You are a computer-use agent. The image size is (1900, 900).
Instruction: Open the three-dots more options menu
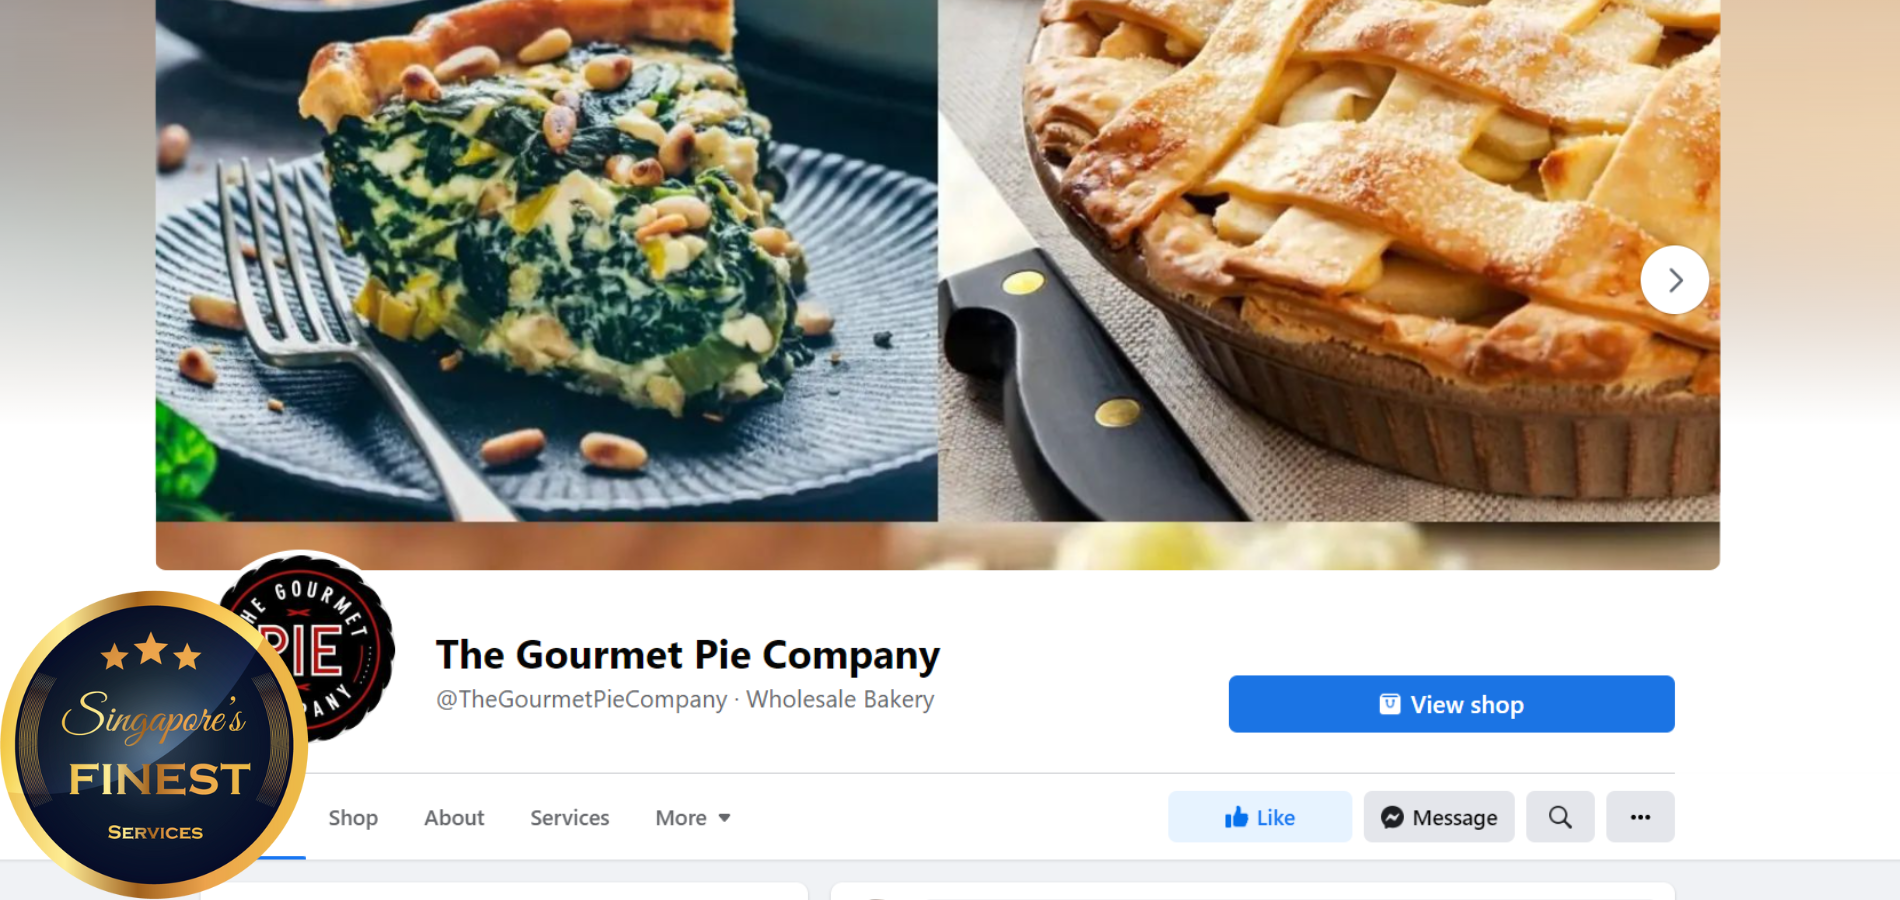[x=1640, y=817]
